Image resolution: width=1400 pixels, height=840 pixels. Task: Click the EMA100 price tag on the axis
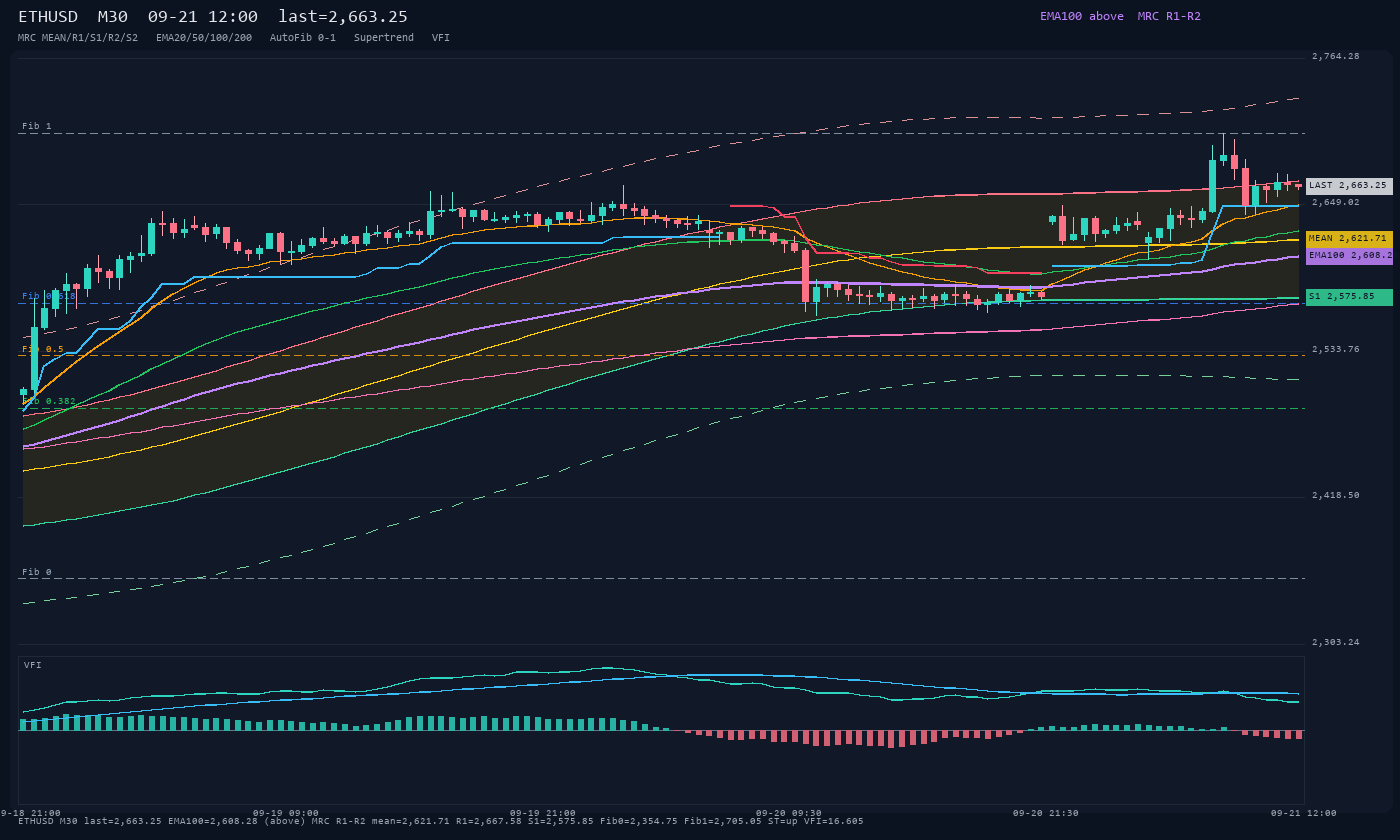[1349, 256]
